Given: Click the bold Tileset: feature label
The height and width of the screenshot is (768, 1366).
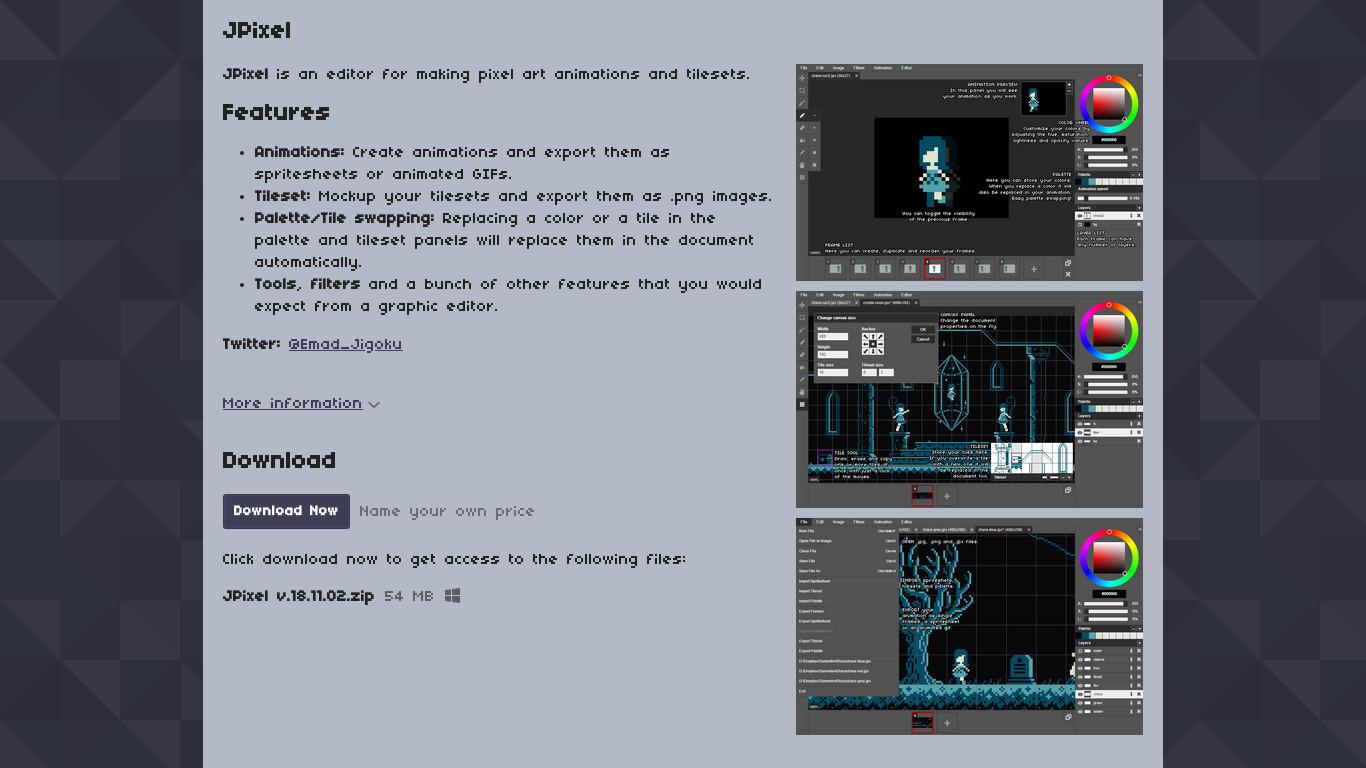Looking at the screenshot, I should [x=282, y=197].
